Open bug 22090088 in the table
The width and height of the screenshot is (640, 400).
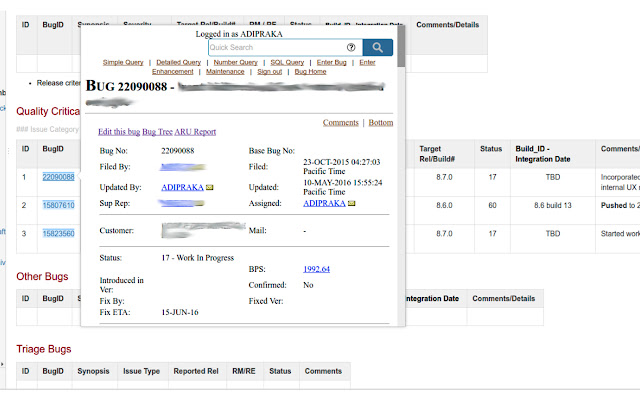tap(58, 177)
